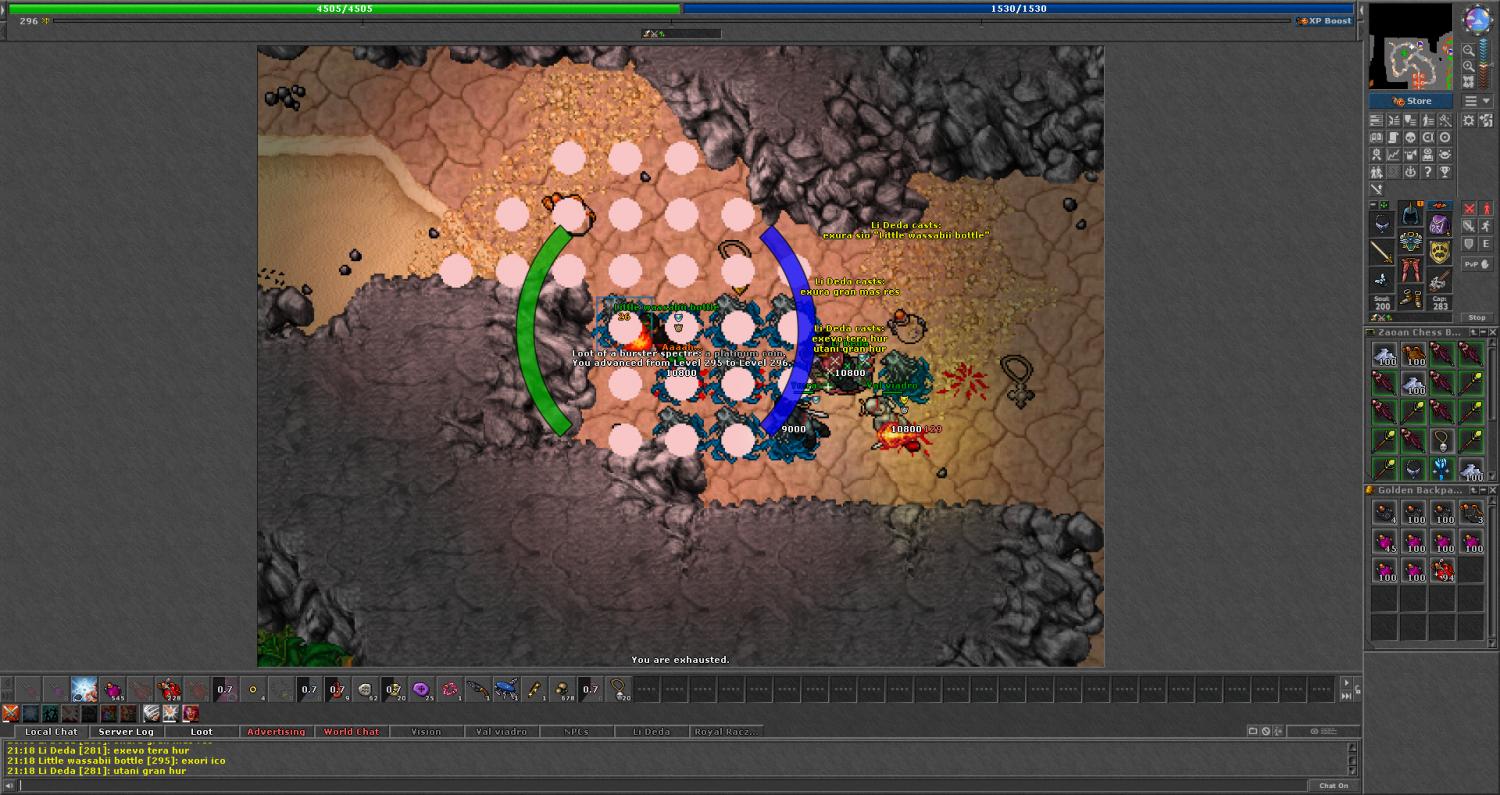Screen dimensions: 1500x795
Task: Center the minimap with crosshair icon
Action: 1468,82
